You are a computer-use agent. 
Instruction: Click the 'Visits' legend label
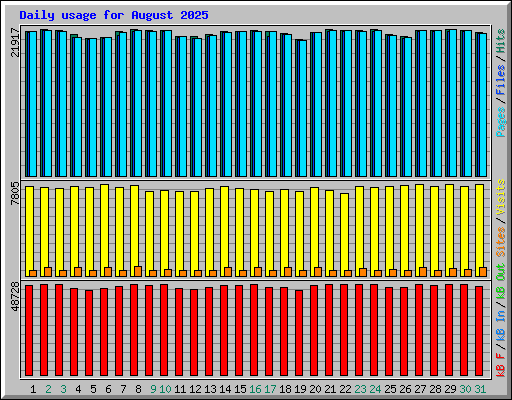tap(500, 197)
